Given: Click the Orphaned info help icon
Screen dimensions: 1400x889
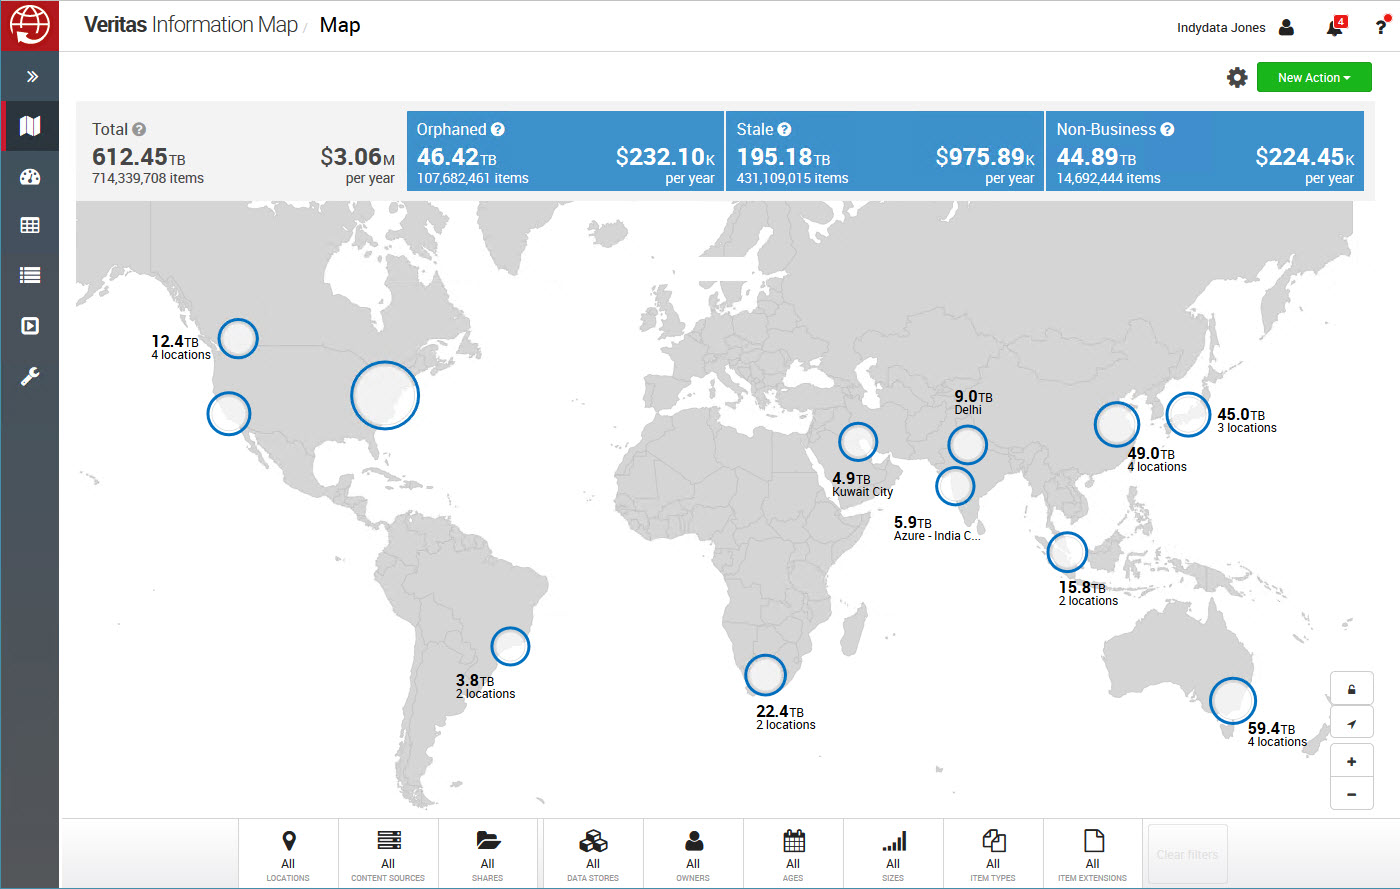Looking at the screenshot, I should tap(498, 129).
